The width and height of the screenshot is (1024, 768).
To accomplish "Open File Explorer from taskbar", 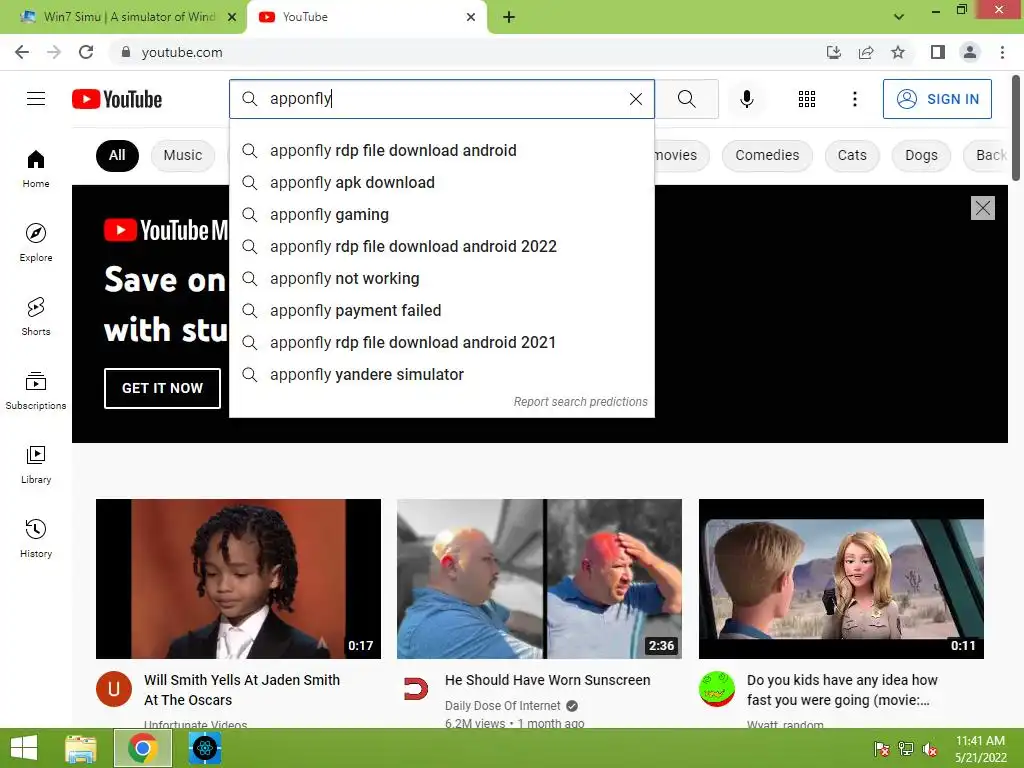I will 81,748.
